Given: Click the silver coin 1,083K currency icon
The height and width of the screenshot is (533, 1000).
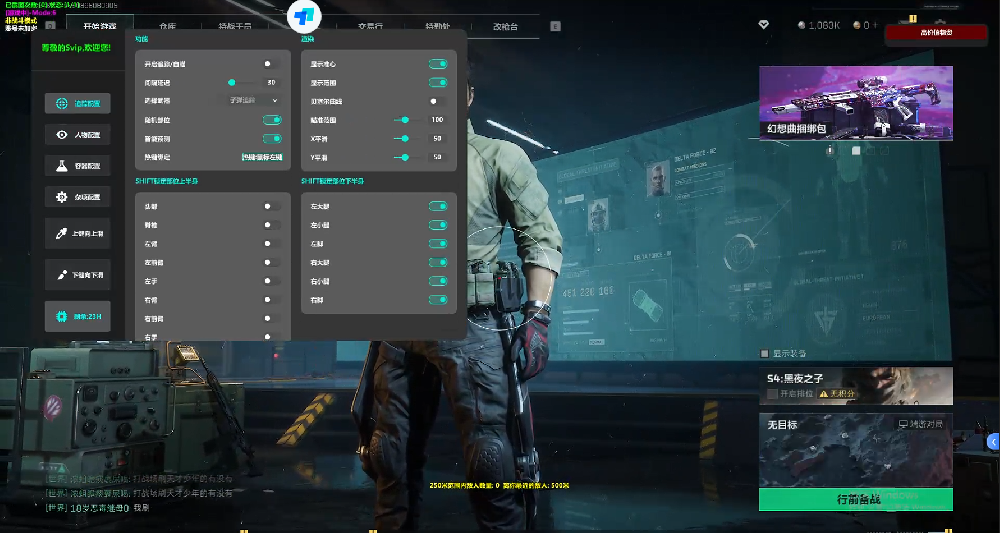Looking at the screenshot, I should 802,26.
